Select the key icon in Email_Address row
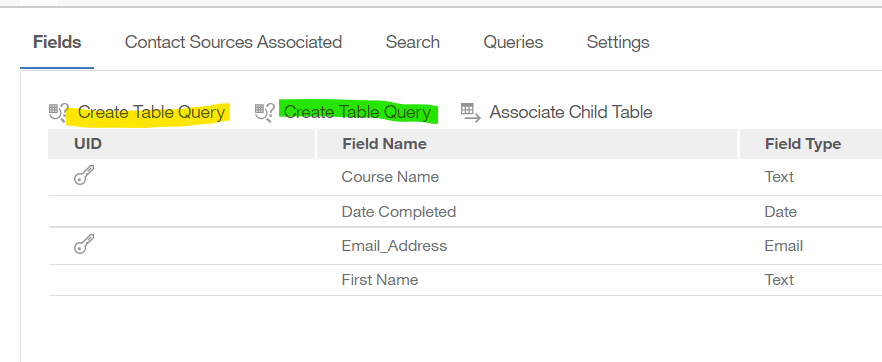 pos(84,245)
